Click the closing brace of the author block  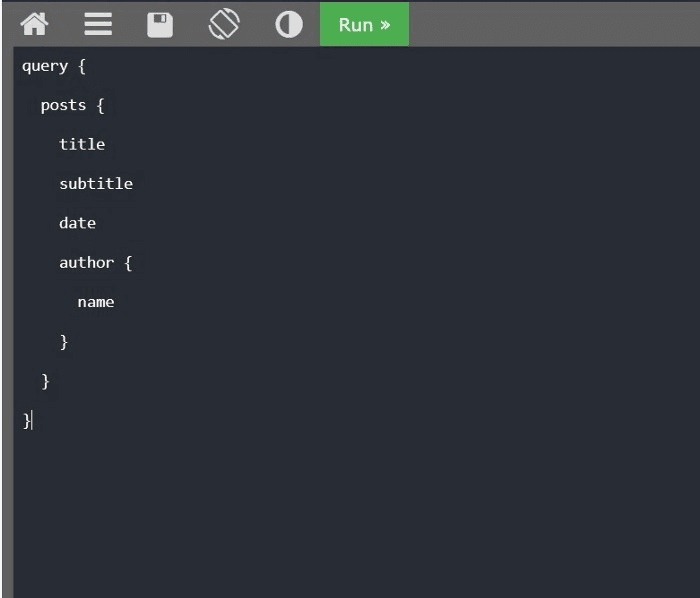pyautogui.click(x=64, y=341)
